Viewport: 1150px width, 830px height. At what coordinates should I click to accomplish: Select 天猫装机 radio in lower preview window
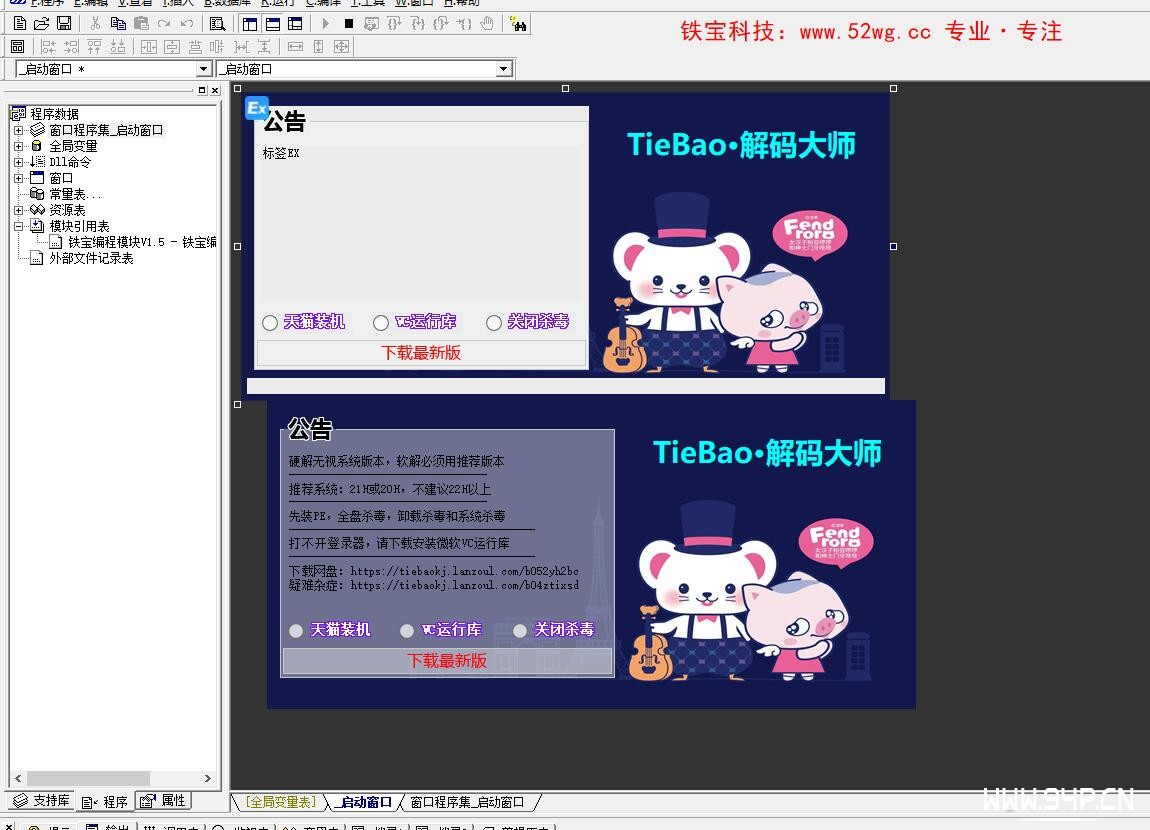pos(296,631)
